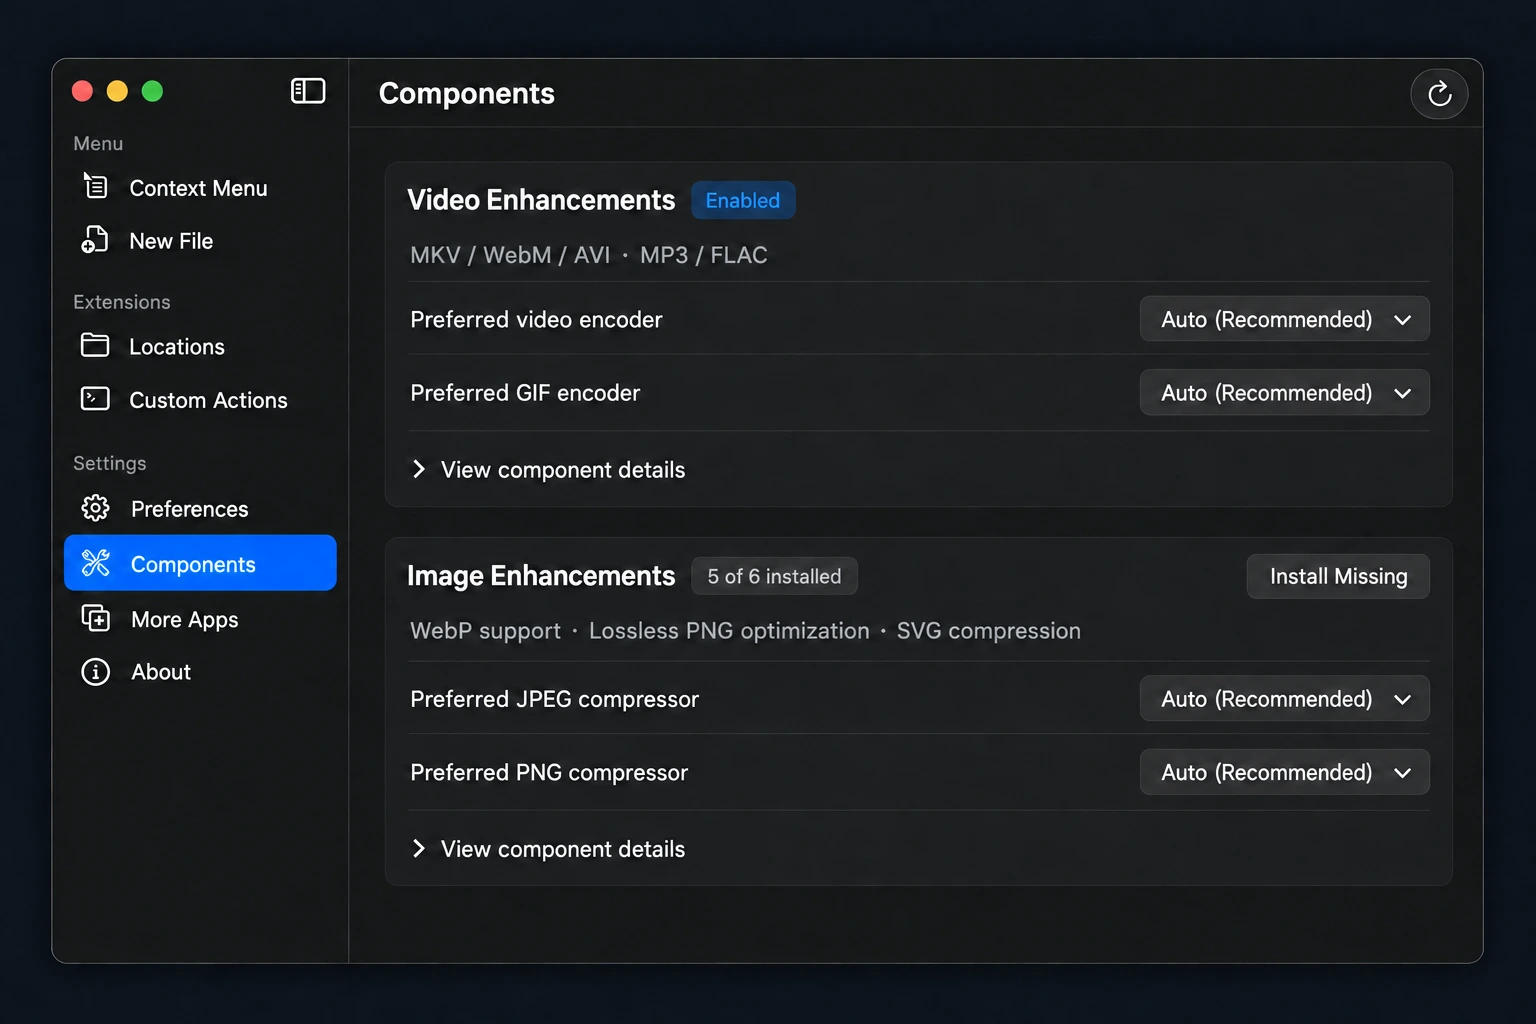Click the MKV / WebM / AVI text
The height and width of the screenshot is (1024, 1536).
(x=510, y=255)
